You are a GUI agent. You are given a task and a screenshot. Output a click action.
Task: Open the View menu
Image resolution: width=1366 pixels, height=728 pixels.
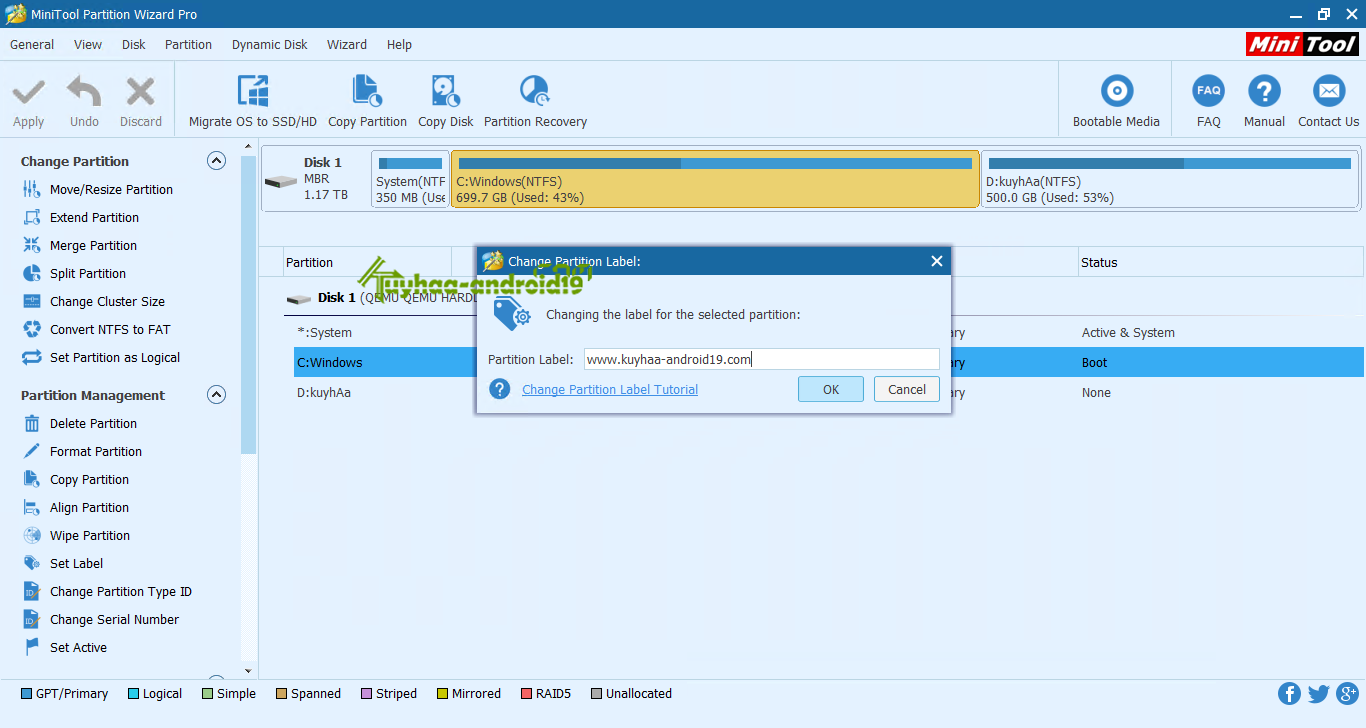pyautogui.click(x=88, y=44)
